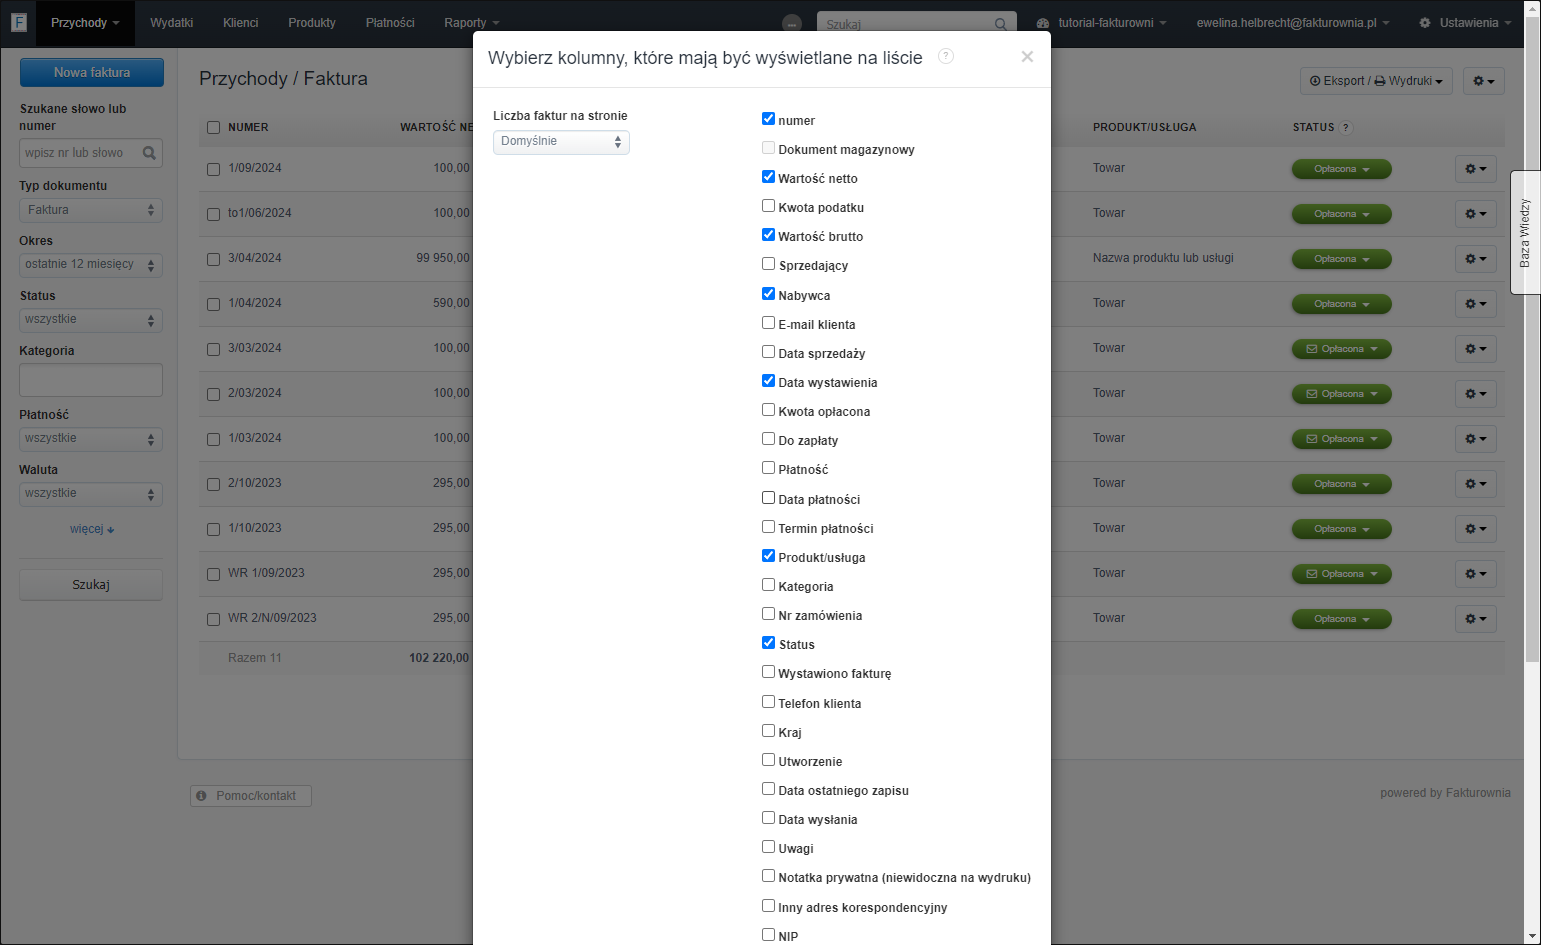The width and height of the screenshot is (1541, 945).
Task: Uncheck the Status column checkbox
Action: pyautogui.click(x=768, y=642)
